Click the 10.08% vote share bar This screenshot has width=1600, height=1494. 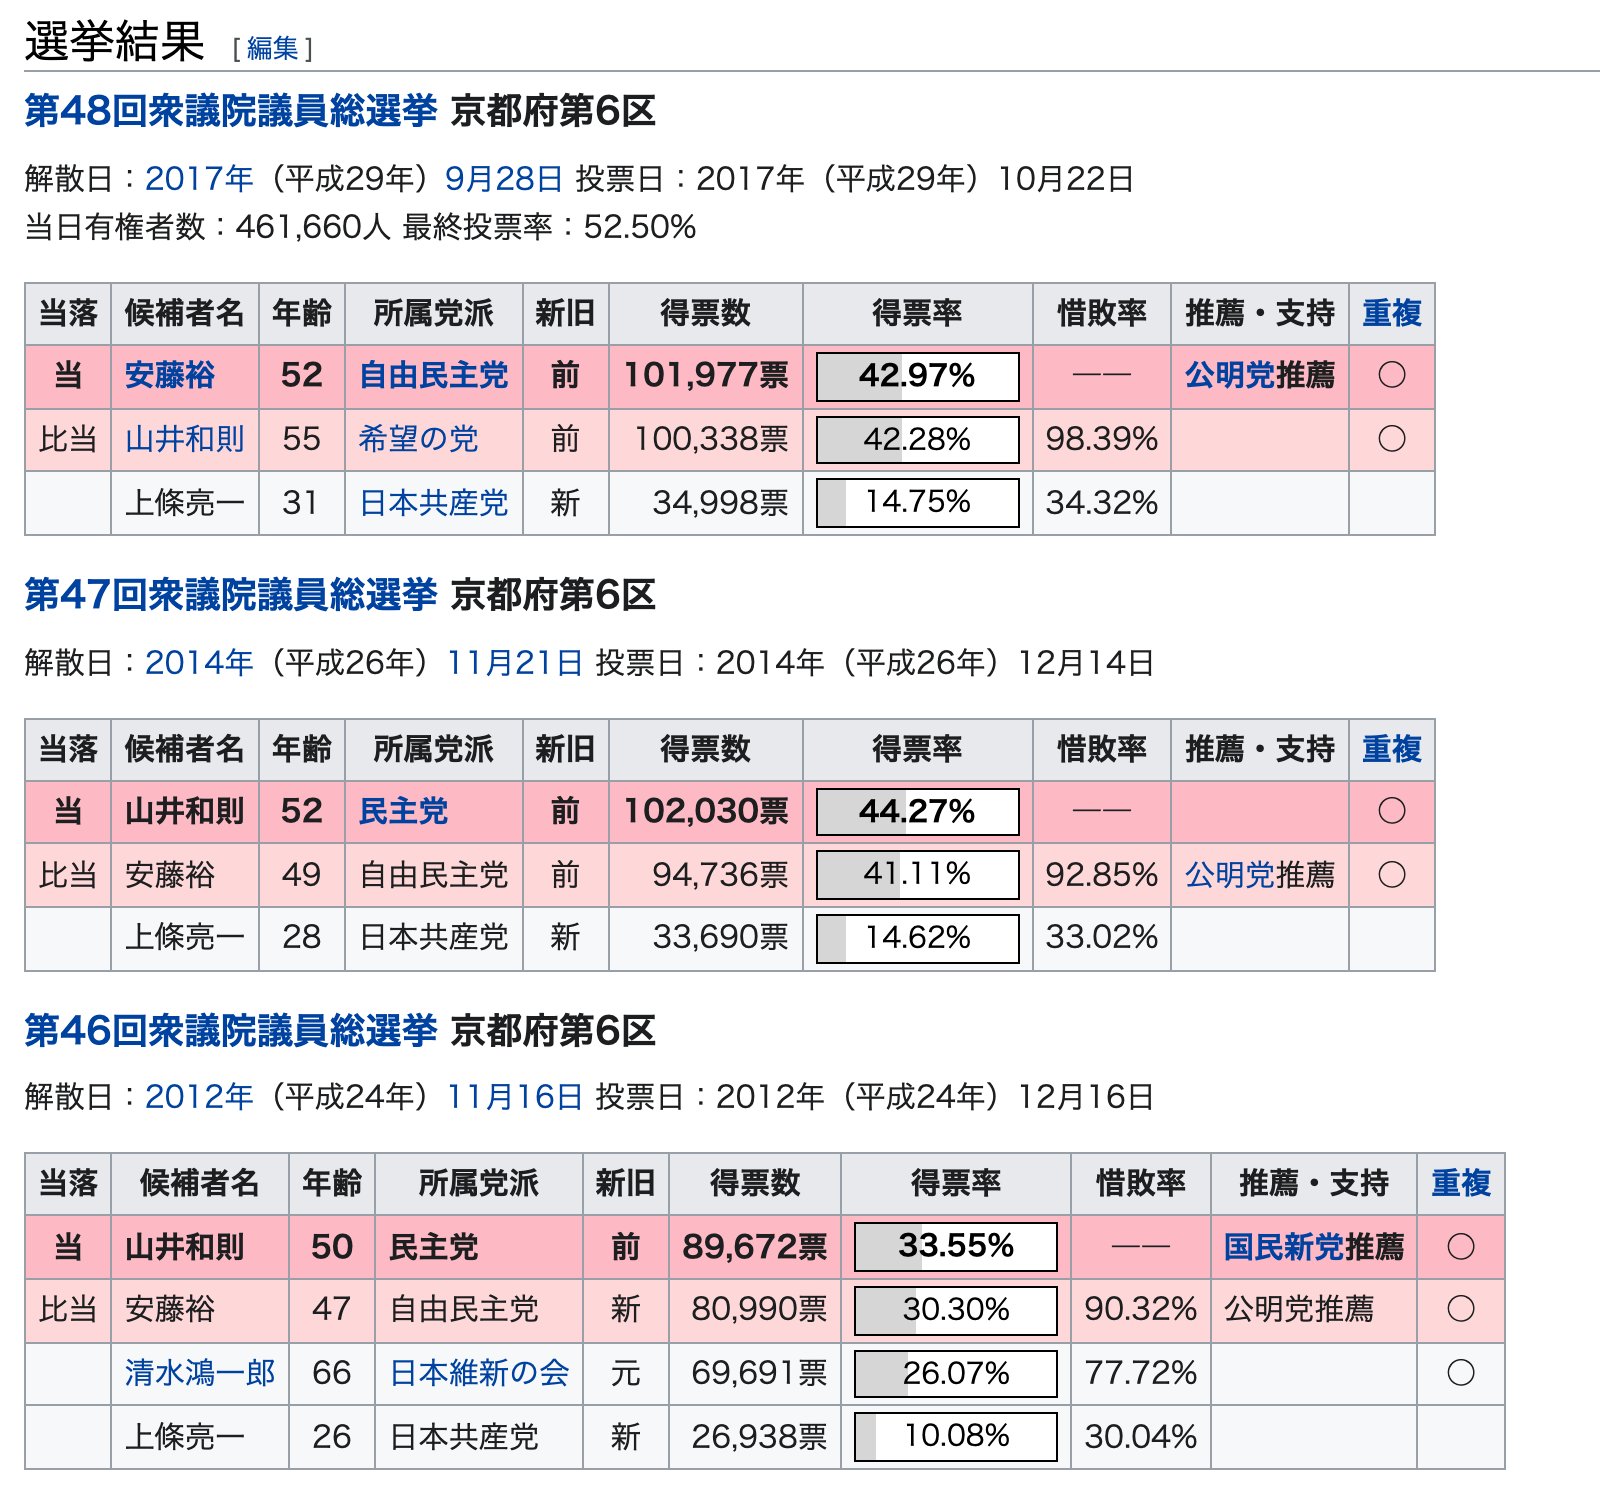955,1436
